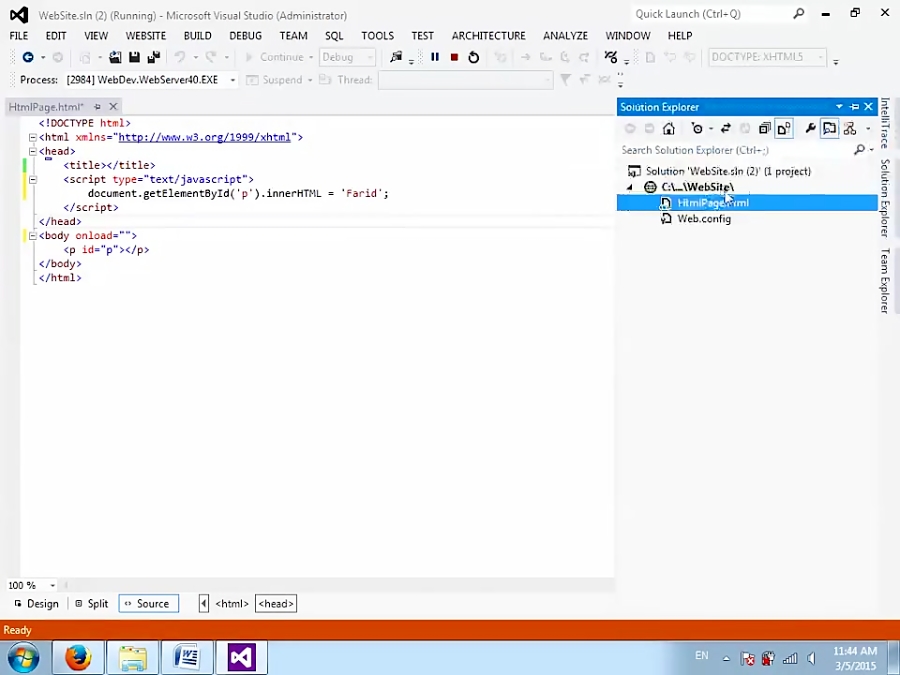Open Microsoft Word from the taskbar
This screenshot has width=900, height=675.
(187, 657)
